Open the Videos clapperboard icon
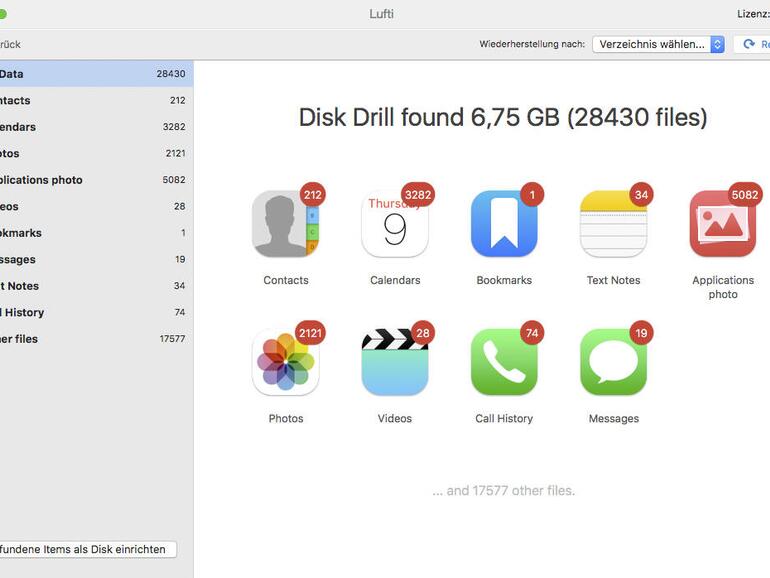Viewport: 770px width, 578px height. click(x=395, y=362)
